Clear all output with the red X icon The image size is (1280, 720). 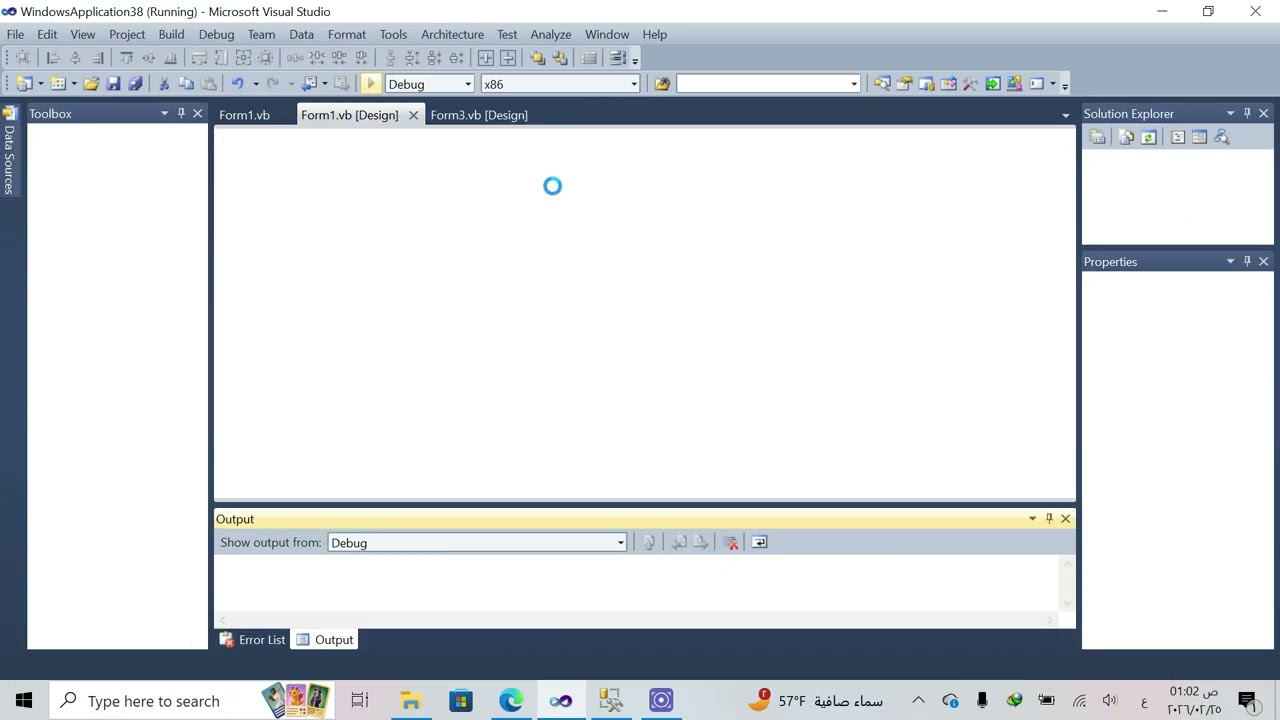(x=731, y=542)
